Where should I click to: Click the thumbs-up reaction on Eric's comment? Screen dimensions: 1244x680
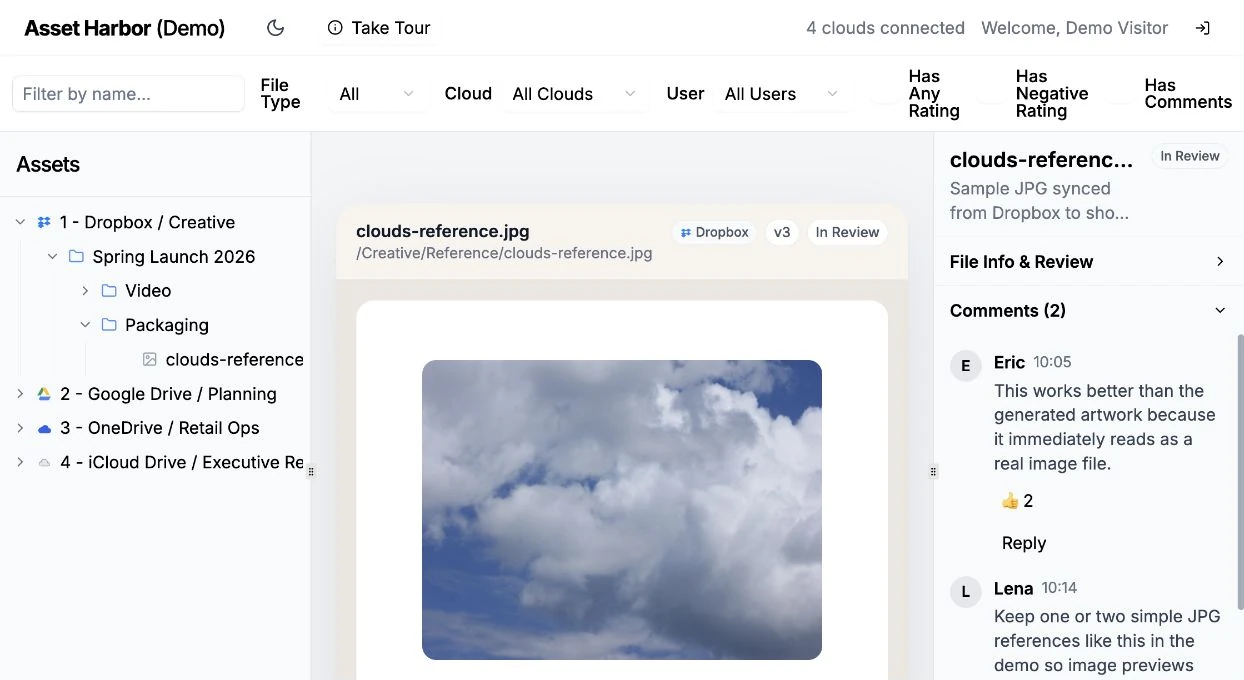point(1017,501)
